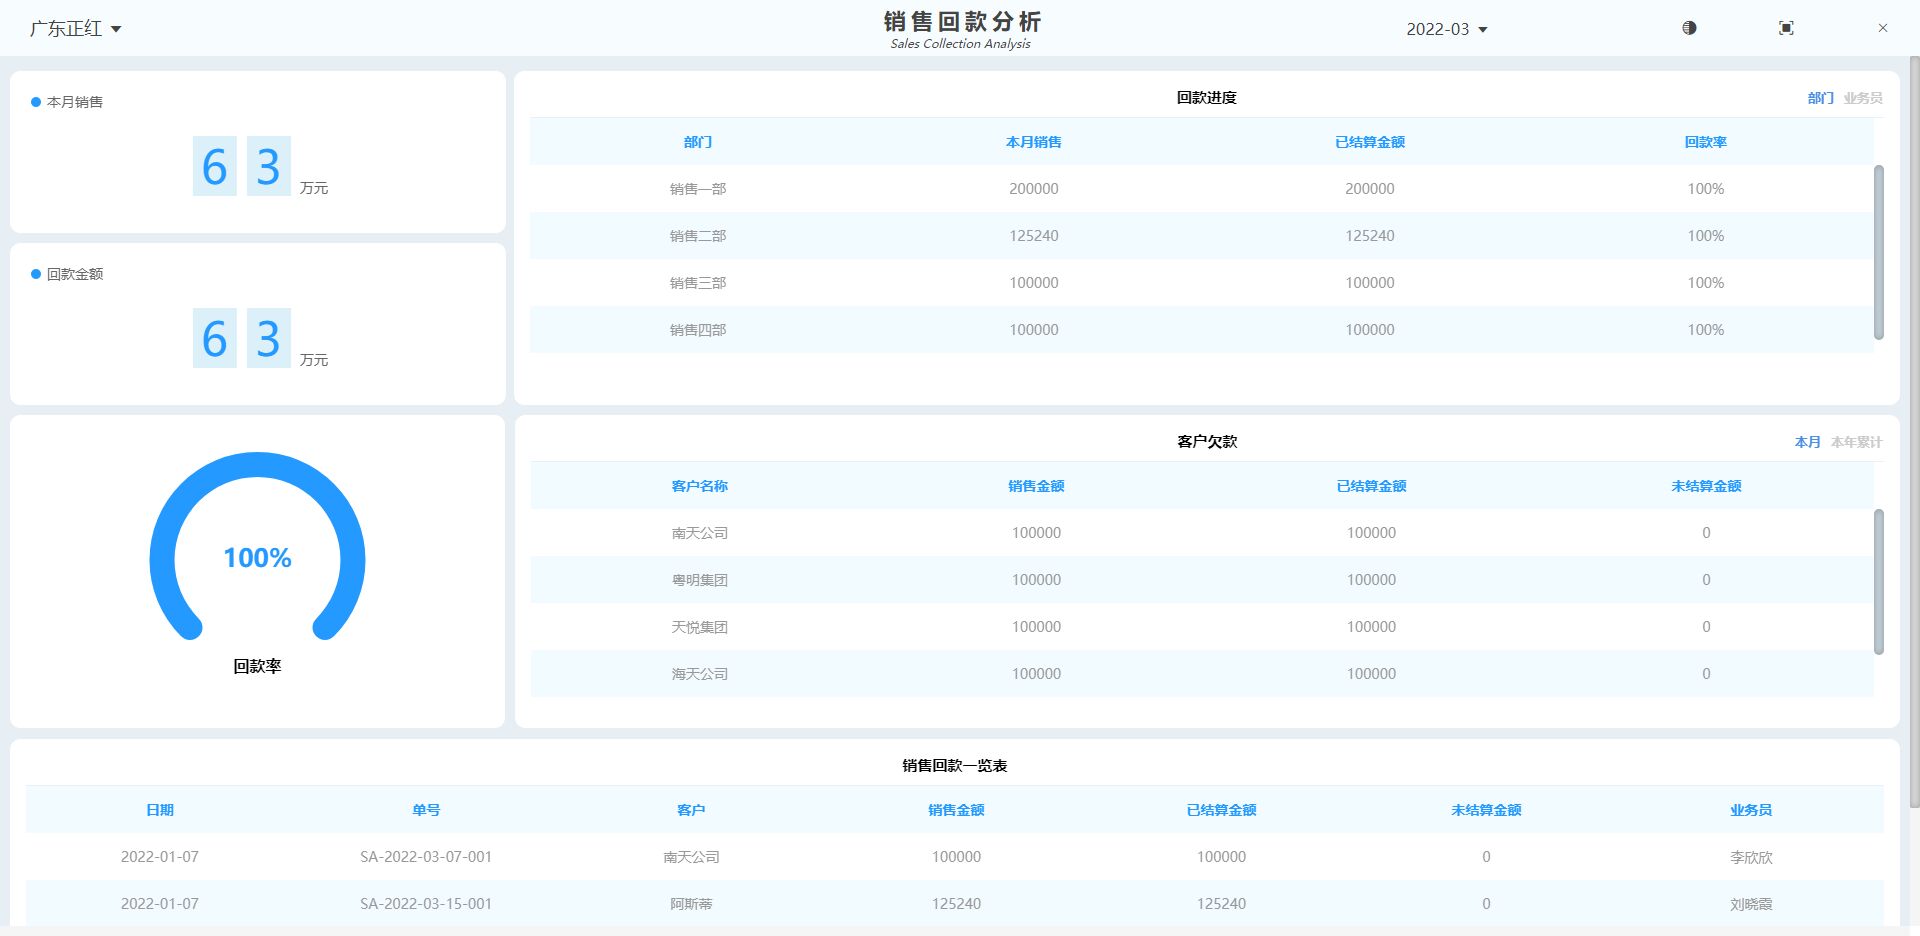This screenshot has width=1920, height=936.
Task: Close the Sales Collection Analysis dashboard
Action: pos(1882,28)
